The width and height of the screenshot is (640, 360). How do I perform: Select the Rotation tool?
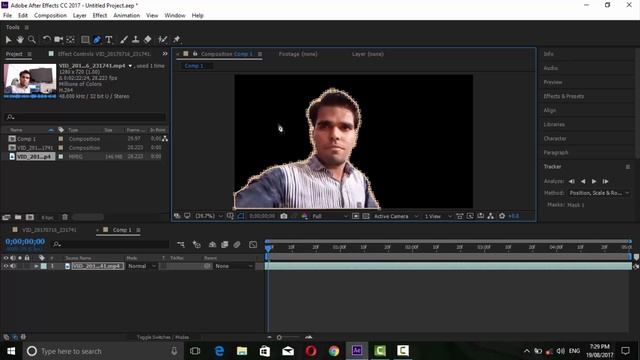(47, 40)
